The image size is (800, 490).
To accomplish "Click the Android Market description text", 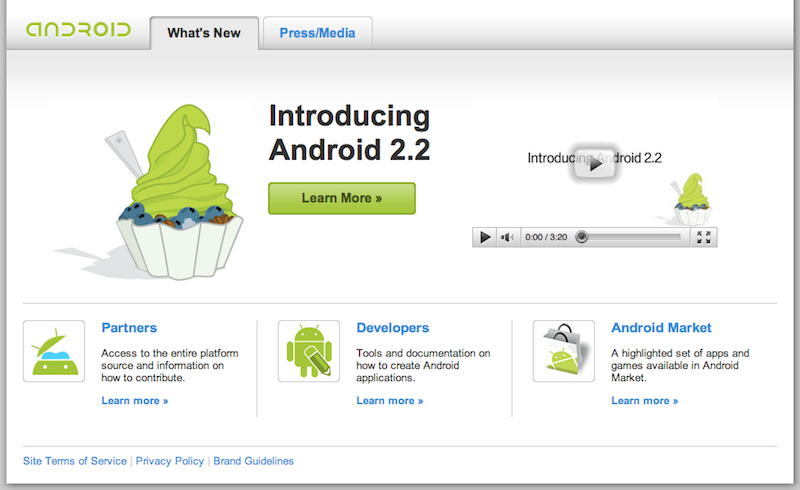I will coord(680,365).
